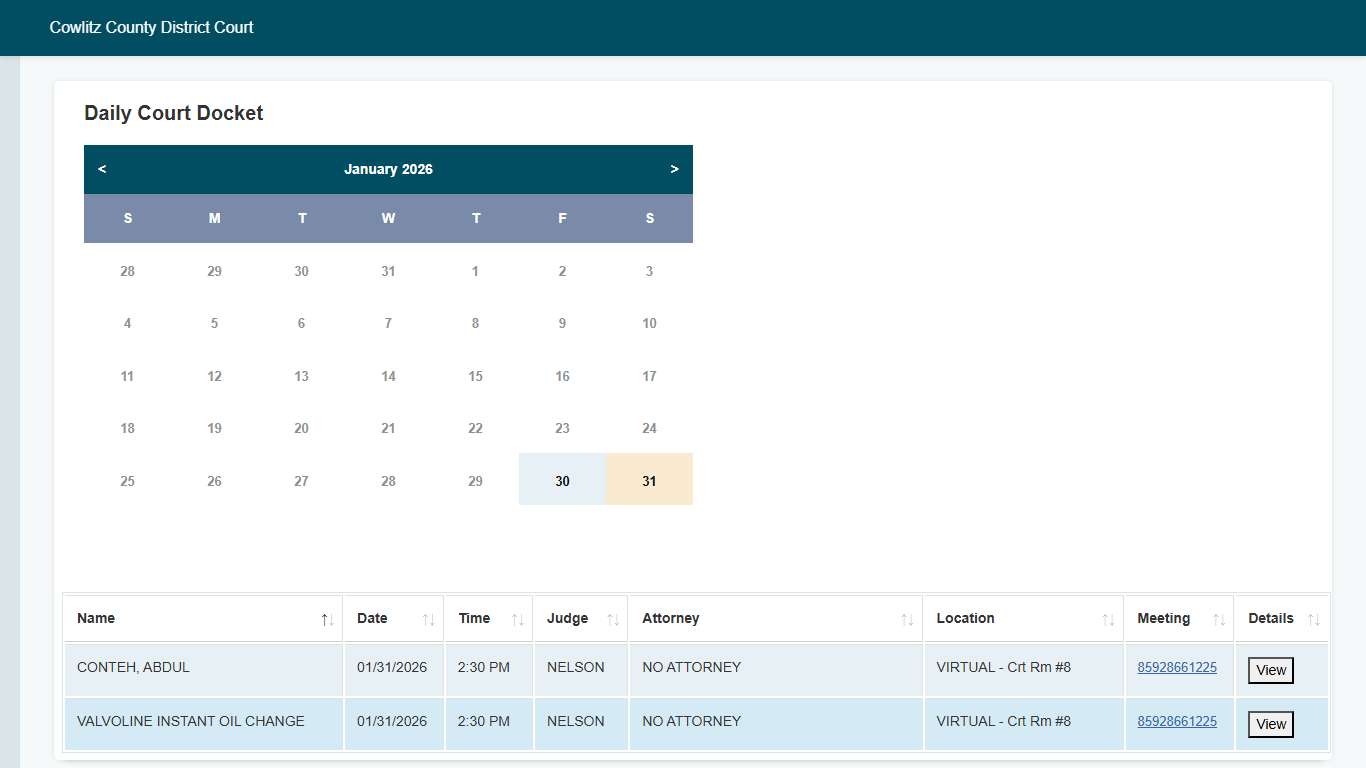This screenshot has height=768, width=1366.
Task: Pick January 15 in the calendar
Action: (x=475, y=376)
